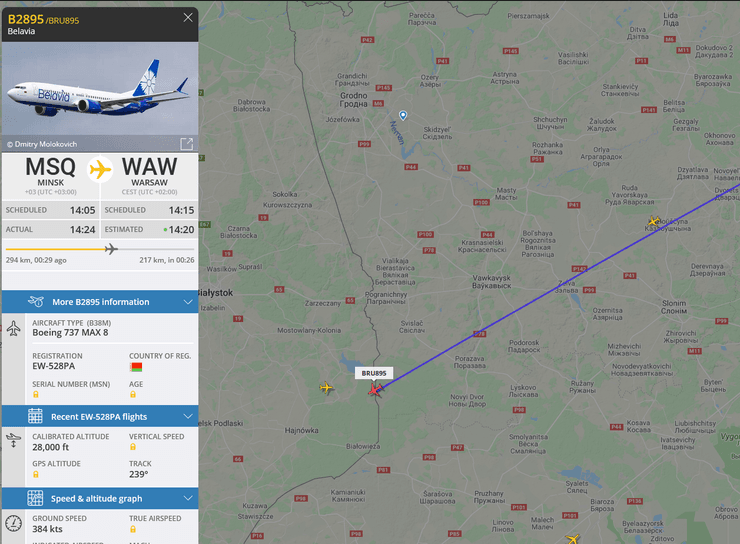Click the lock icon under Serial Number
740x544 pixels.
pos(36,394)
